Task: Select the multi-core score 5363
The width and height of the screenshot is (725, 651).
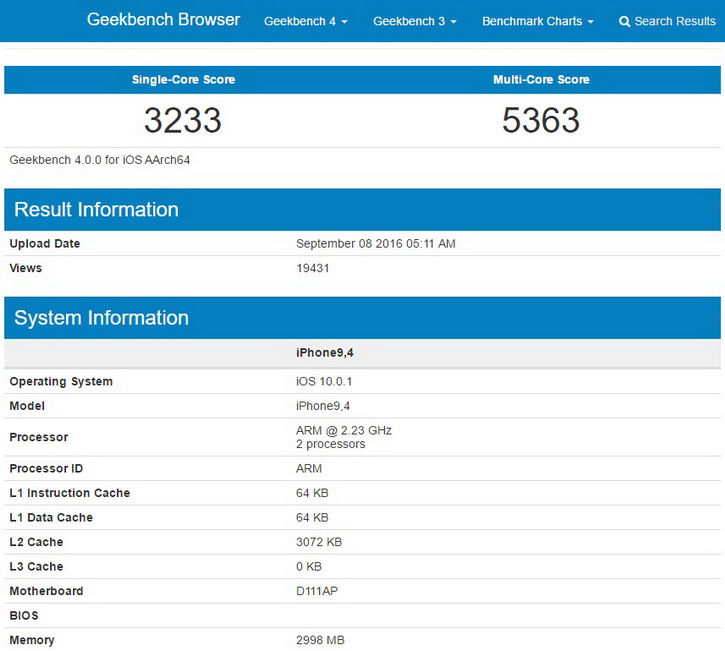Action: coord(541,120)
